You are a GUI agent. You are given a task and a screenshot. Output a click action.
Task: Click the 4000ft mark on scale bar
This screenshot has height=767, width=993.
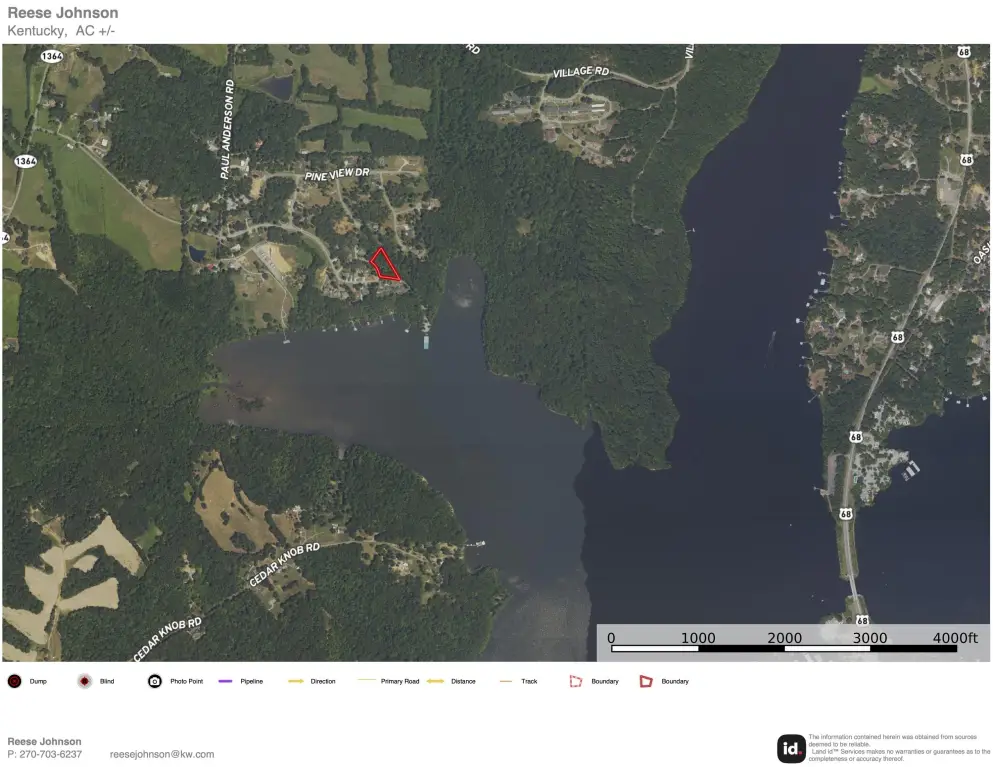point(954,638)
